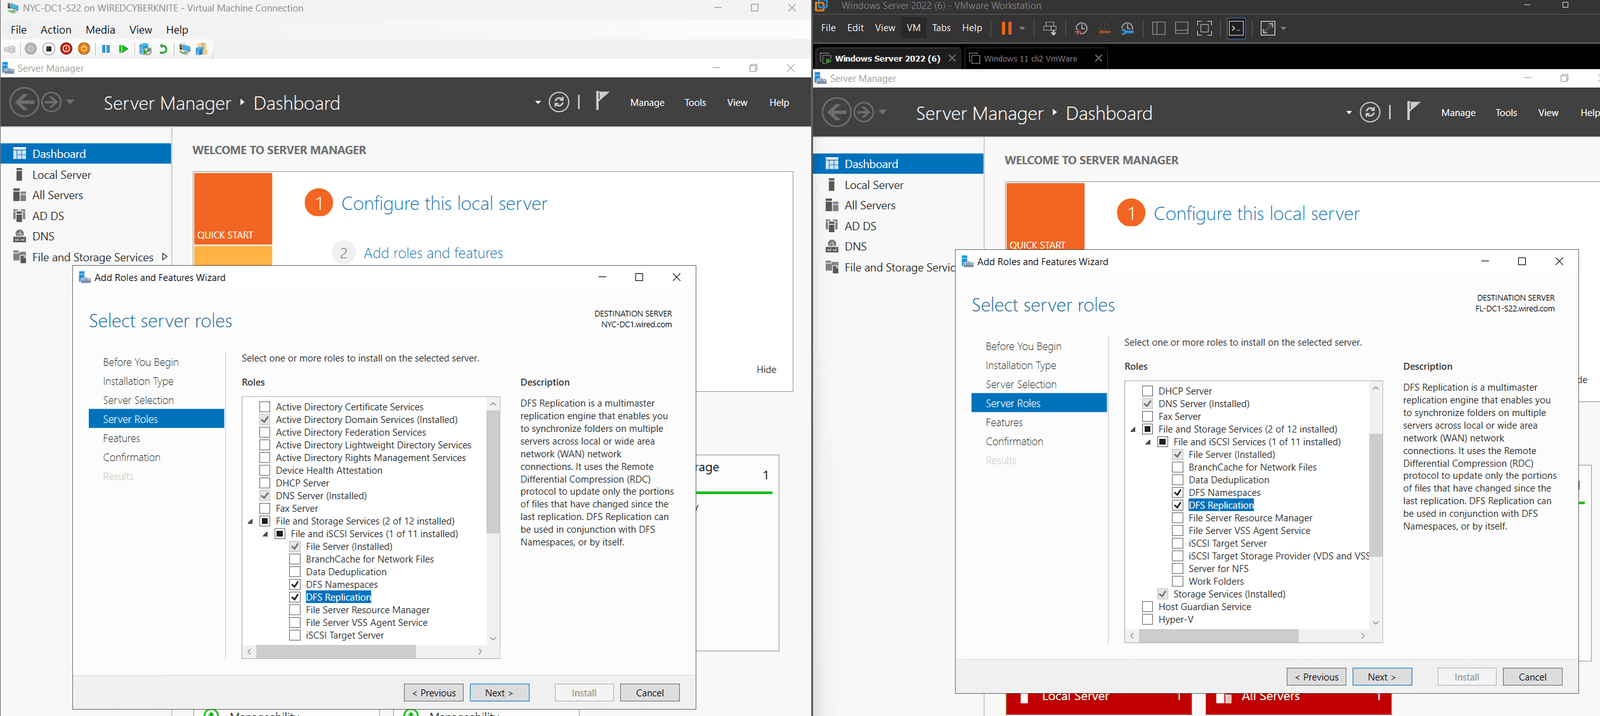Check Hyper-V role in FL-DC1 wizard
1600x716 pixels.
click(1148, 620)
